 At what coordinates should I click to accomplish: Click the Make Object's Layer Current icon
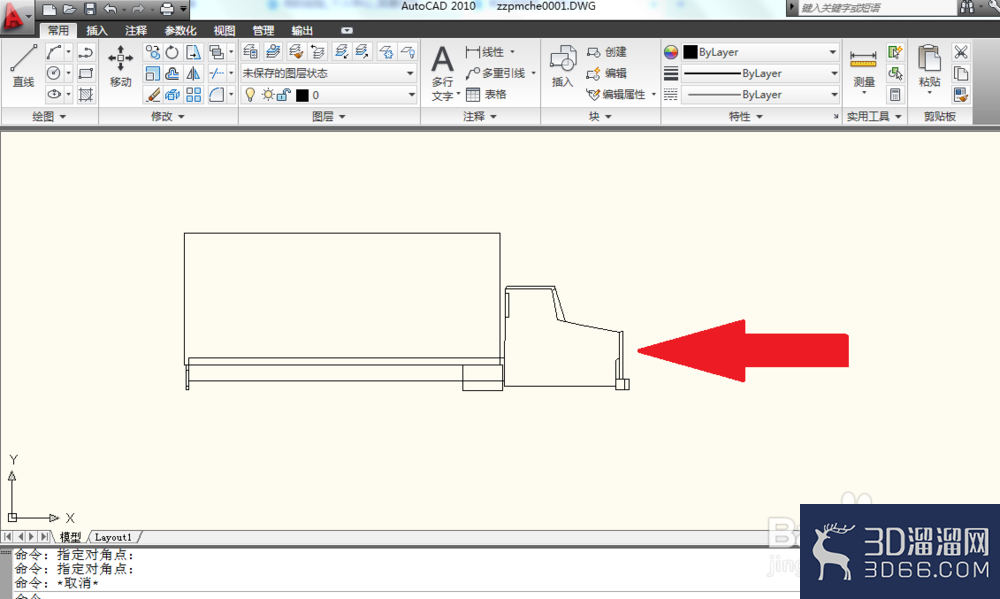(273, 51)
